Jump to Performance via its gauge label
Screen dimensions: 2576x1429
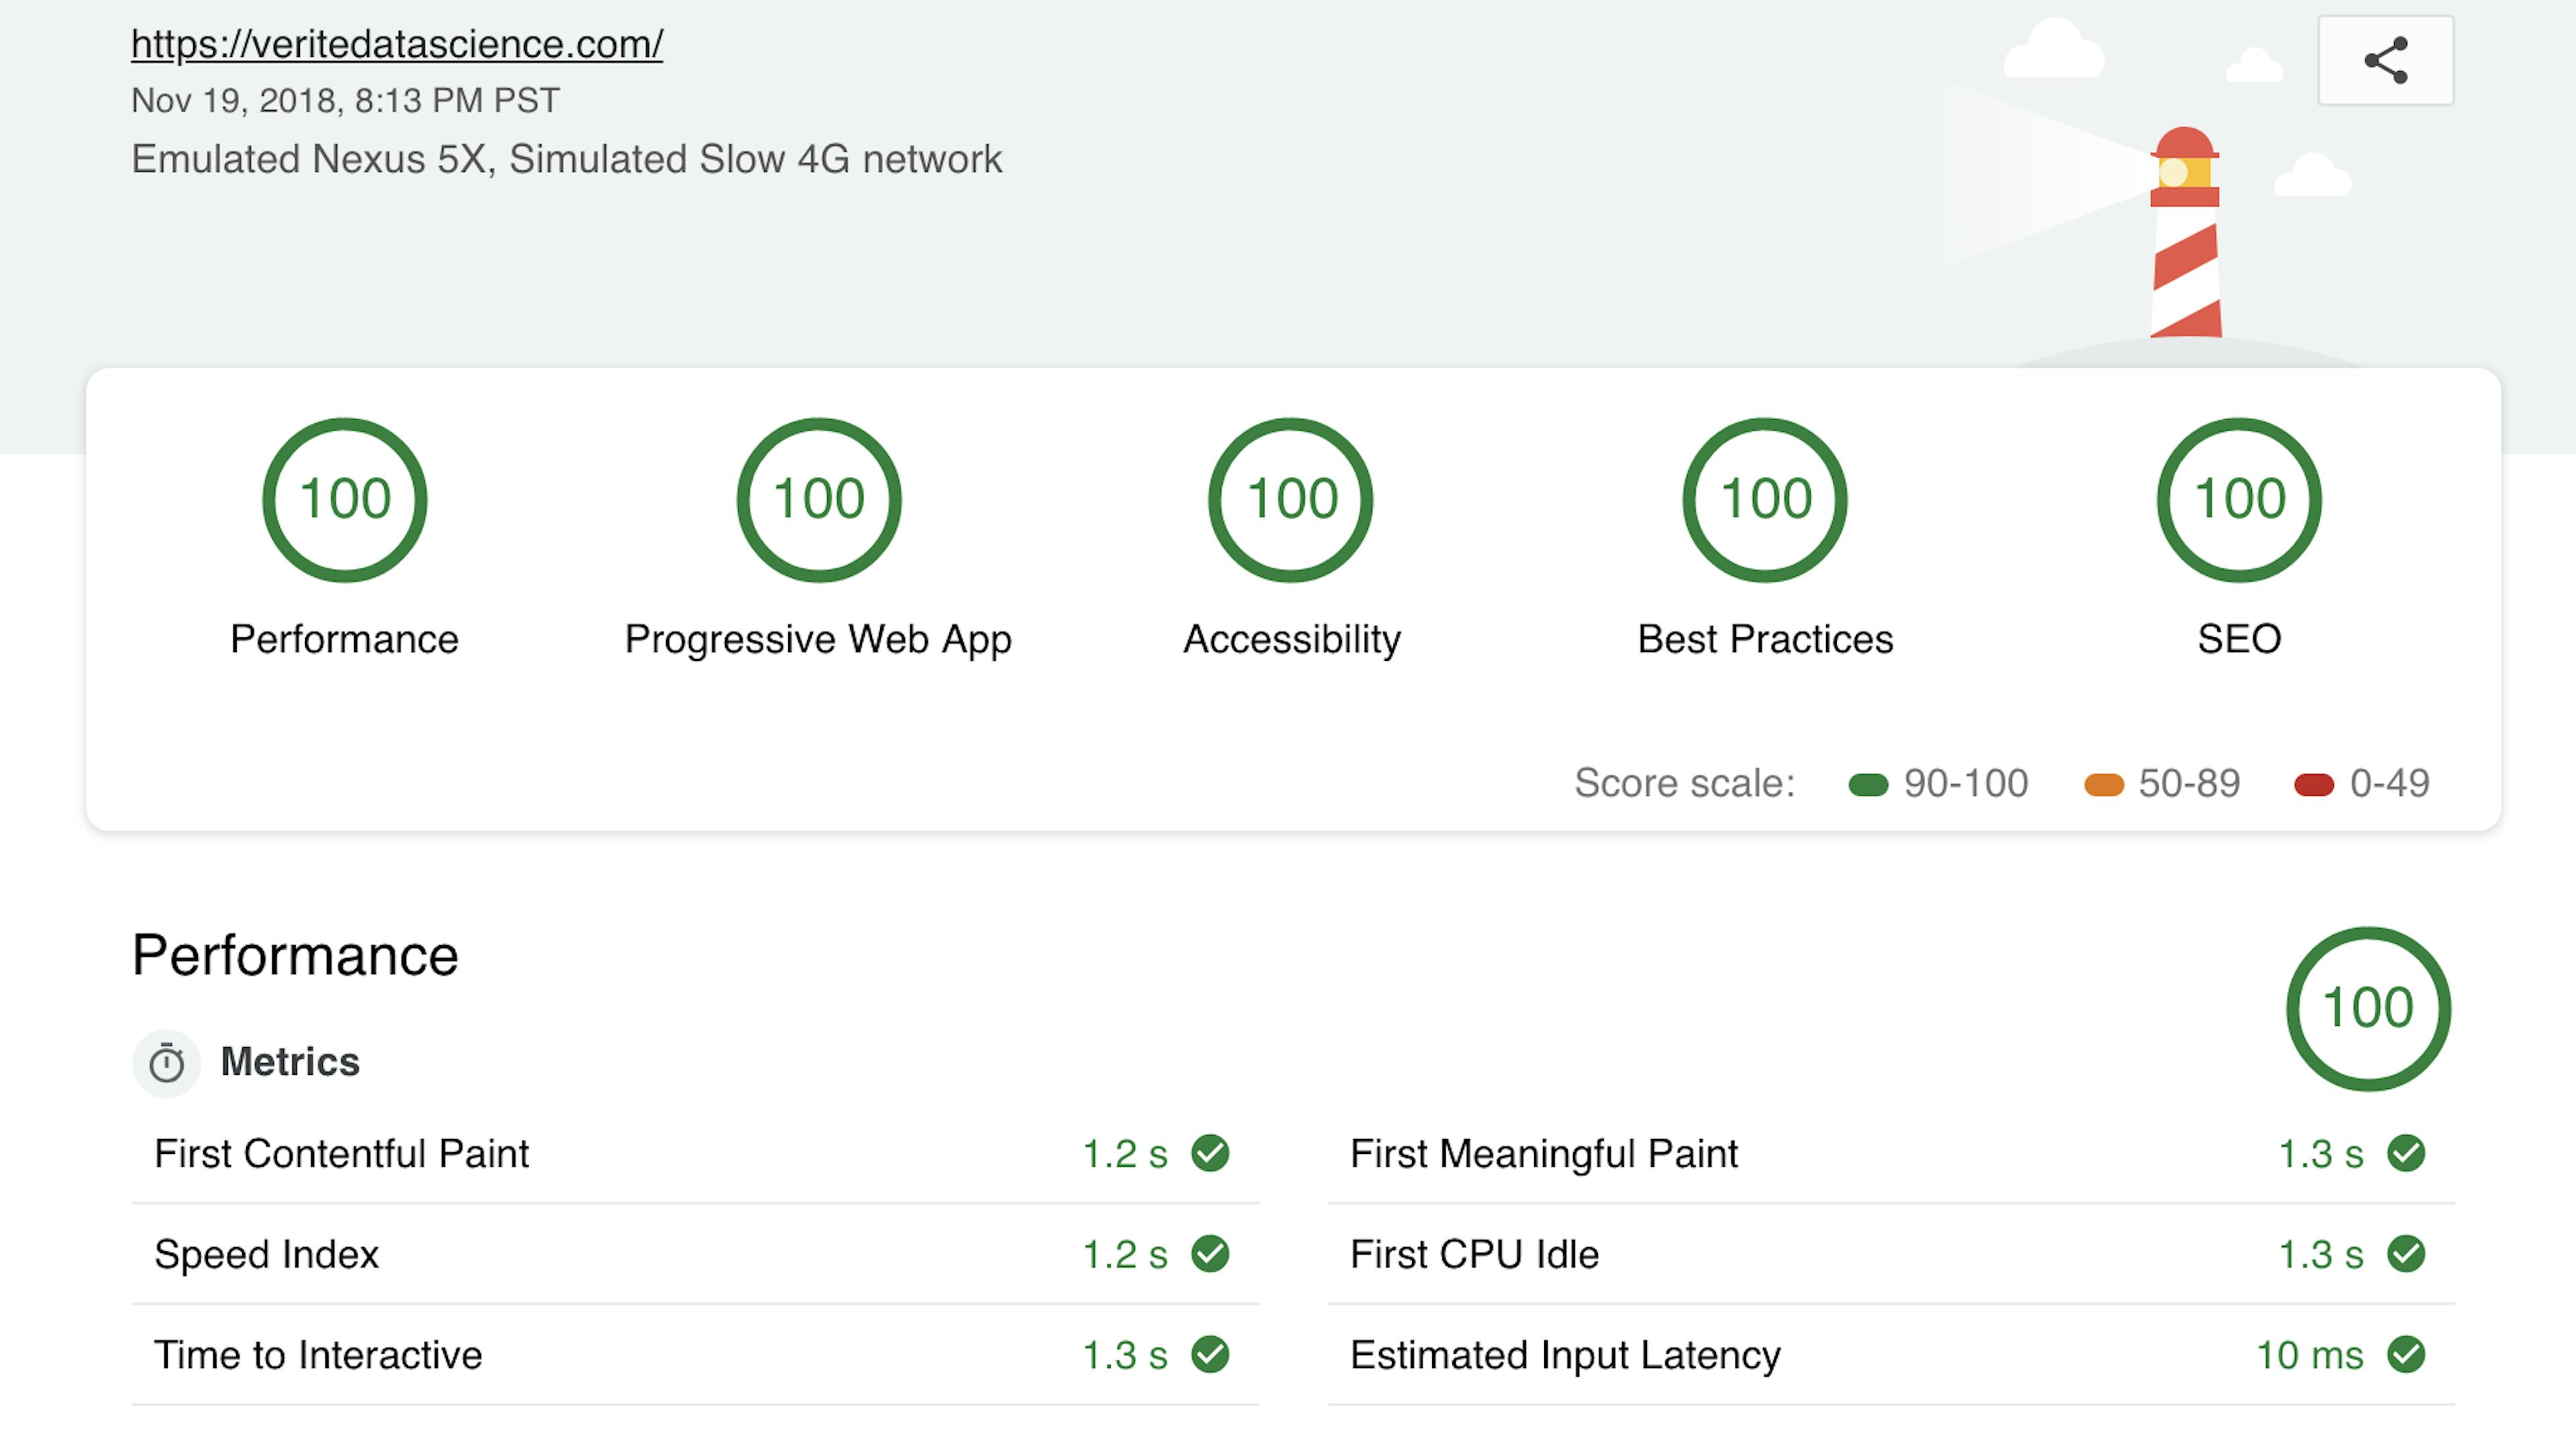pyautogui.click(x=344, y=639)
